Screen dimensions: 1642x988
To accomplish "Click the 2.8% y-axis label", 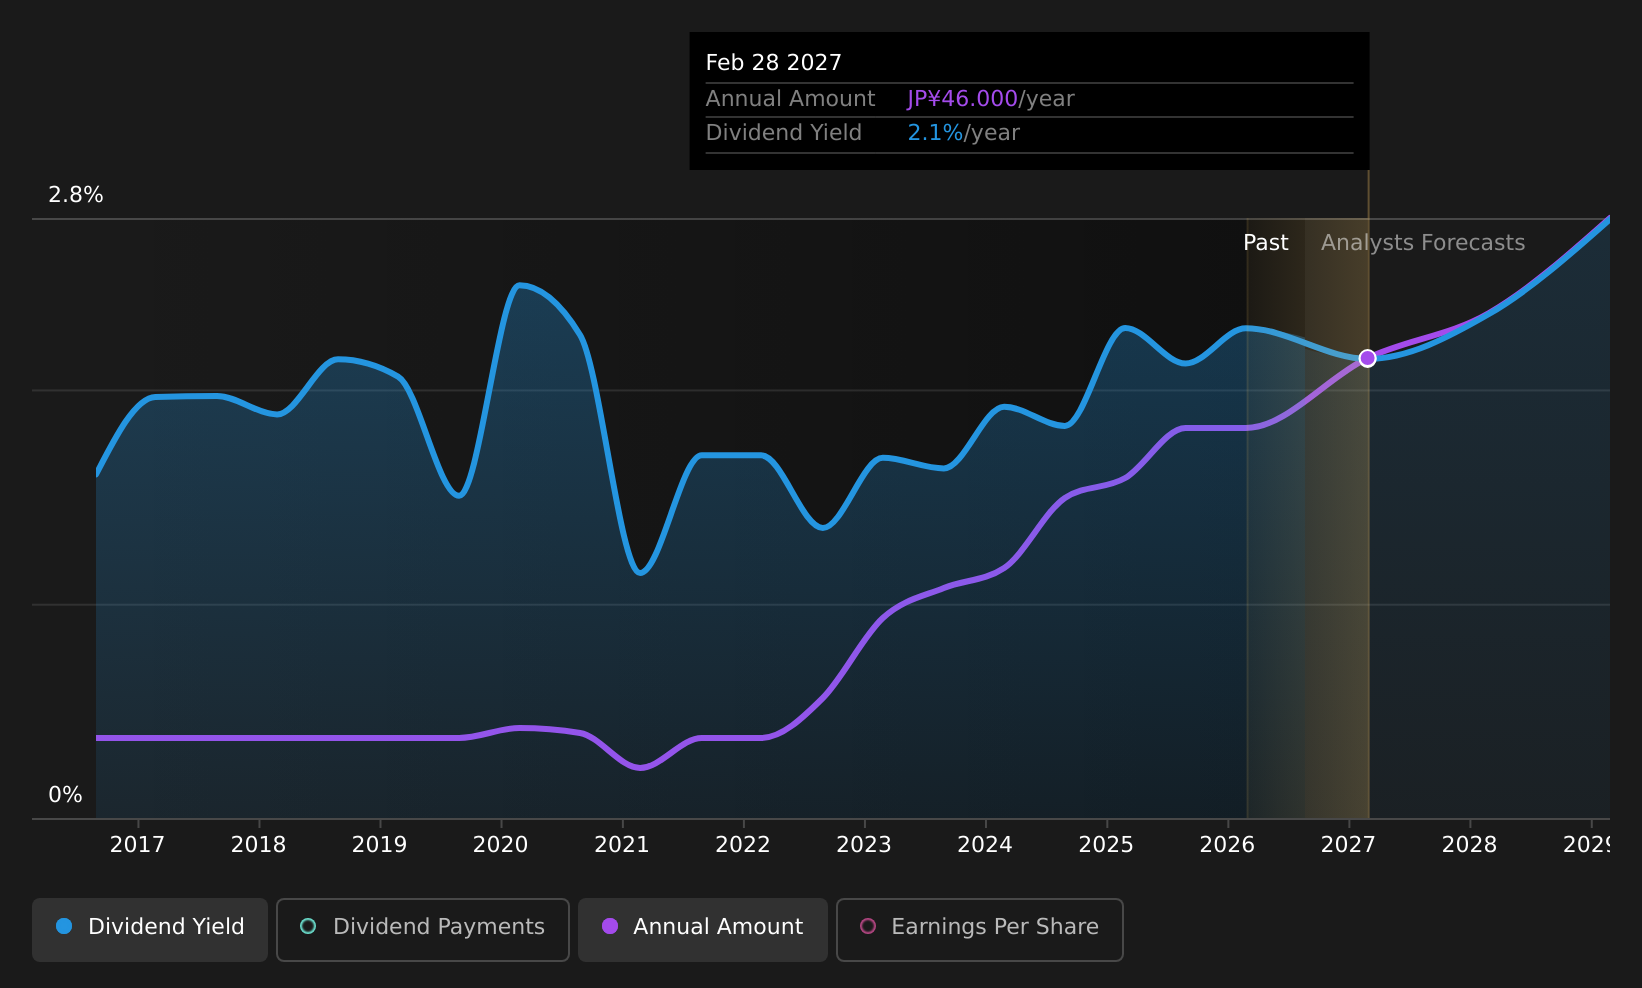I will pyautogui.click(x=76, y=195).
